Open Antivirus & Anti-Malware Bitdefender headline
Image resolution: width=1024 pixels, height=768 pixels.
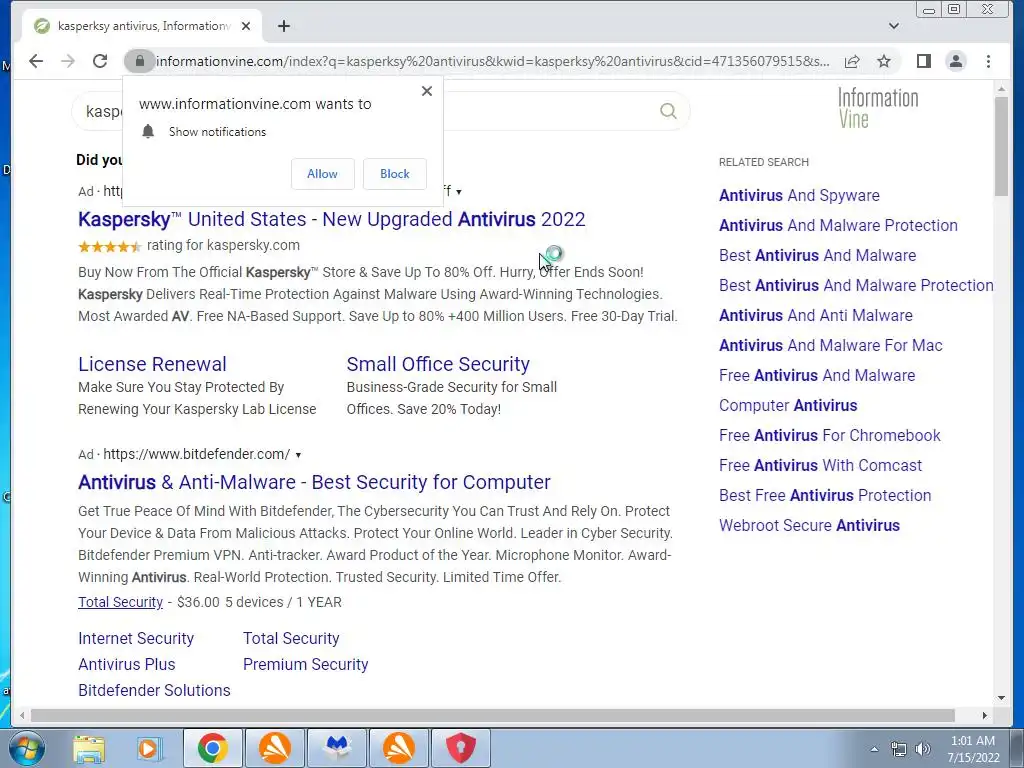[x=314, y=482]
